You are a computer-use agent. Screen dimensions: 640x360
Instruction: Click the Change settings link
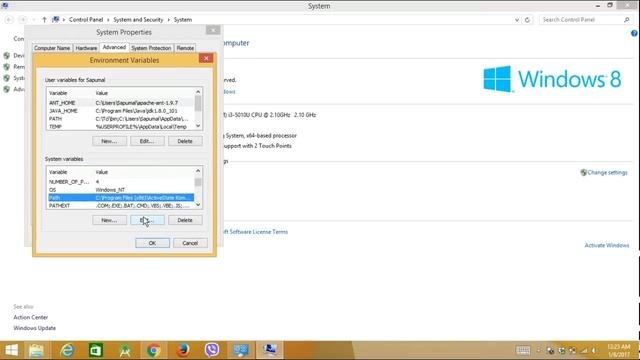(x=607, y=173)
